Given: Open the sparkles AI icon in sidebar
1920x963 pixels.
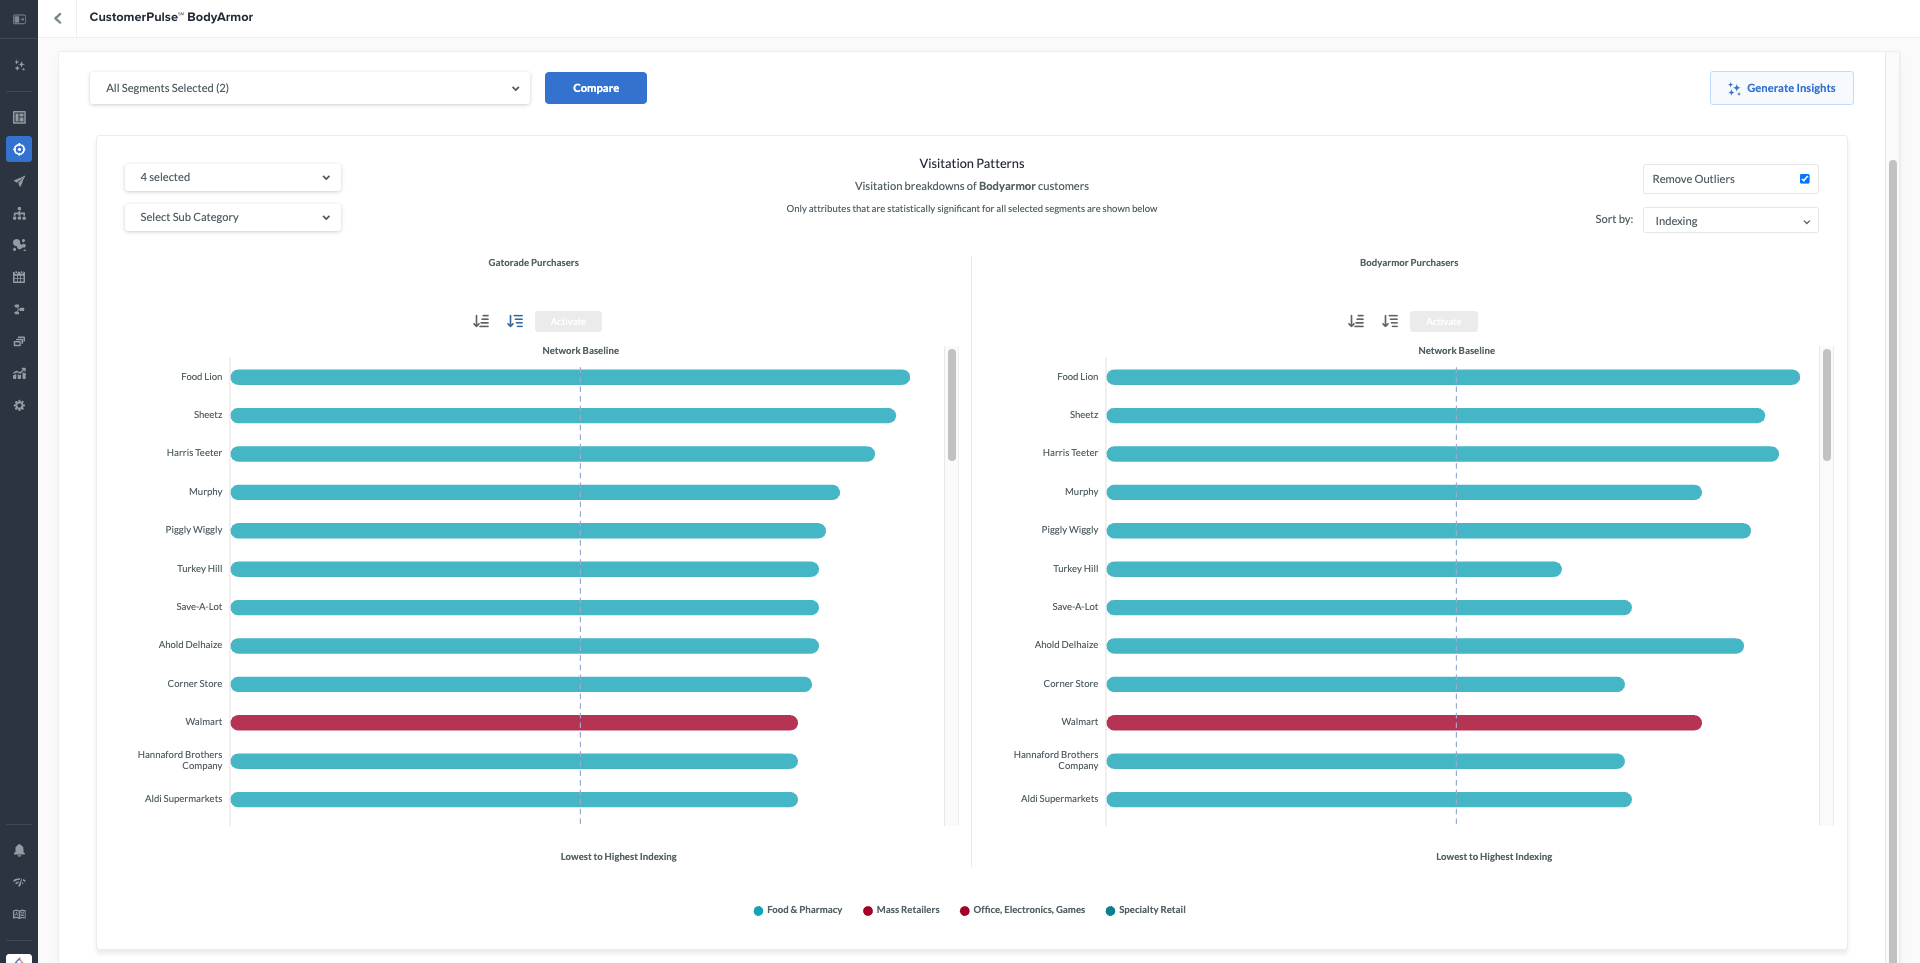Looking at the screenshot, I should [19, 66].
